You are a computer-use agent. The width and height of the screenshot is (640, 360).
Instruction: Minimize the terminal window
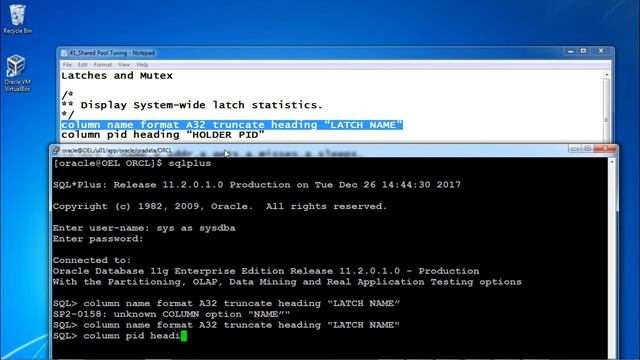click(x=575, y=149)
